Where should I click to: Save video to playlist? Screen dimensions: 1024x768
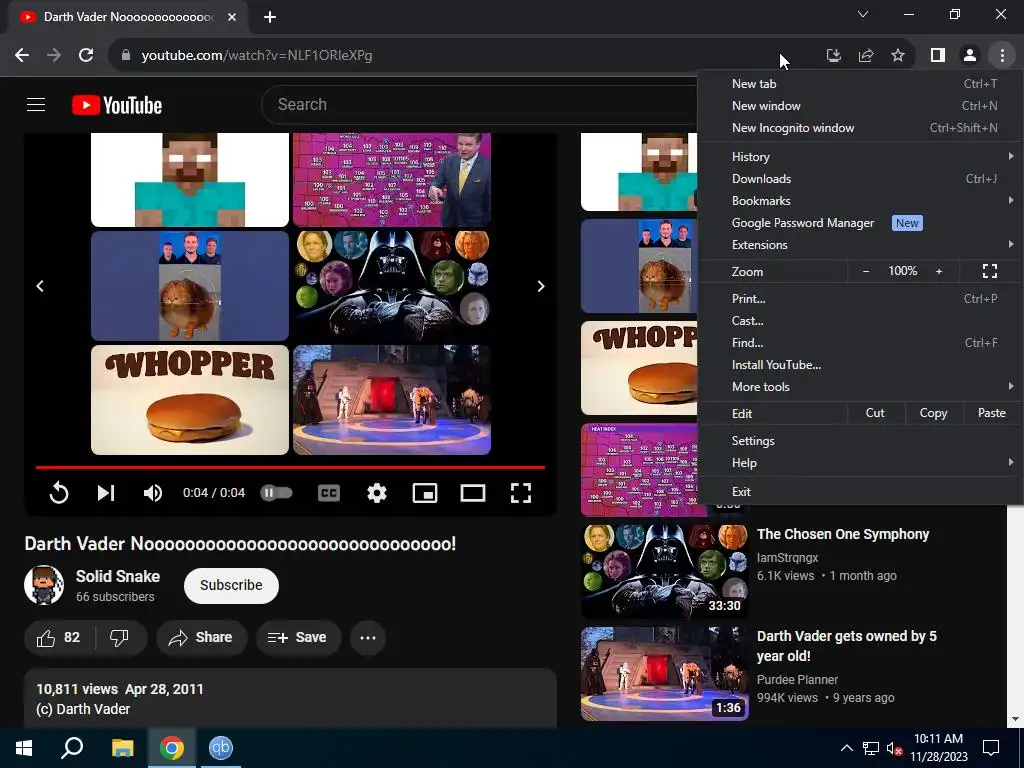[298, 637]
